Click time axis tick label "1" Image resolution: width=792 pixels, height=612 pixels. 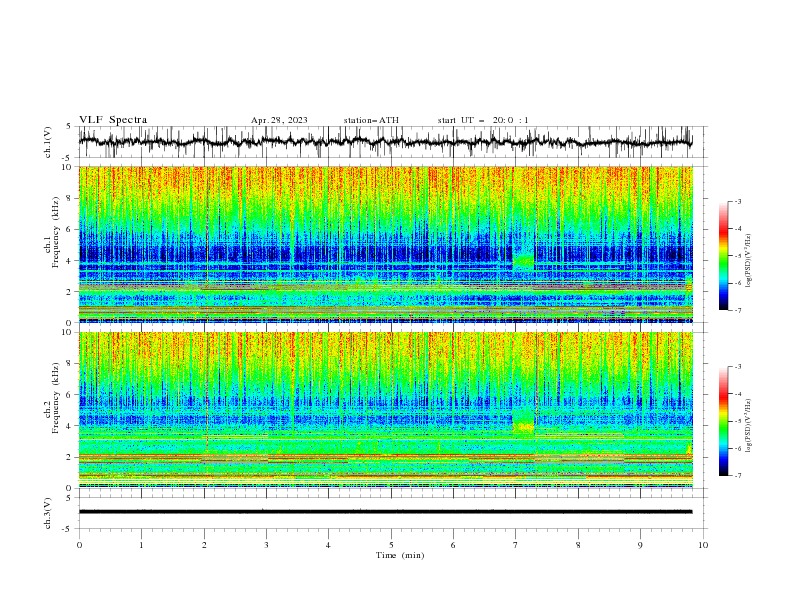[141, 545]
